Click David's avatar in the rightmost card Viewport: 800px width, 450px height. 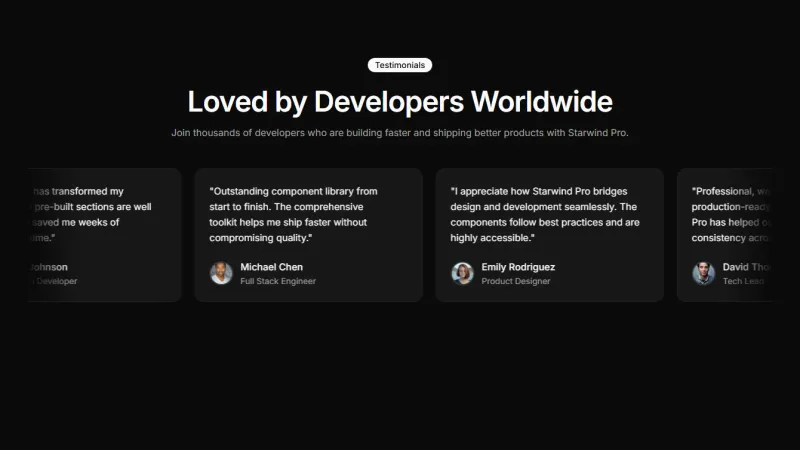(x=704, y=273)
